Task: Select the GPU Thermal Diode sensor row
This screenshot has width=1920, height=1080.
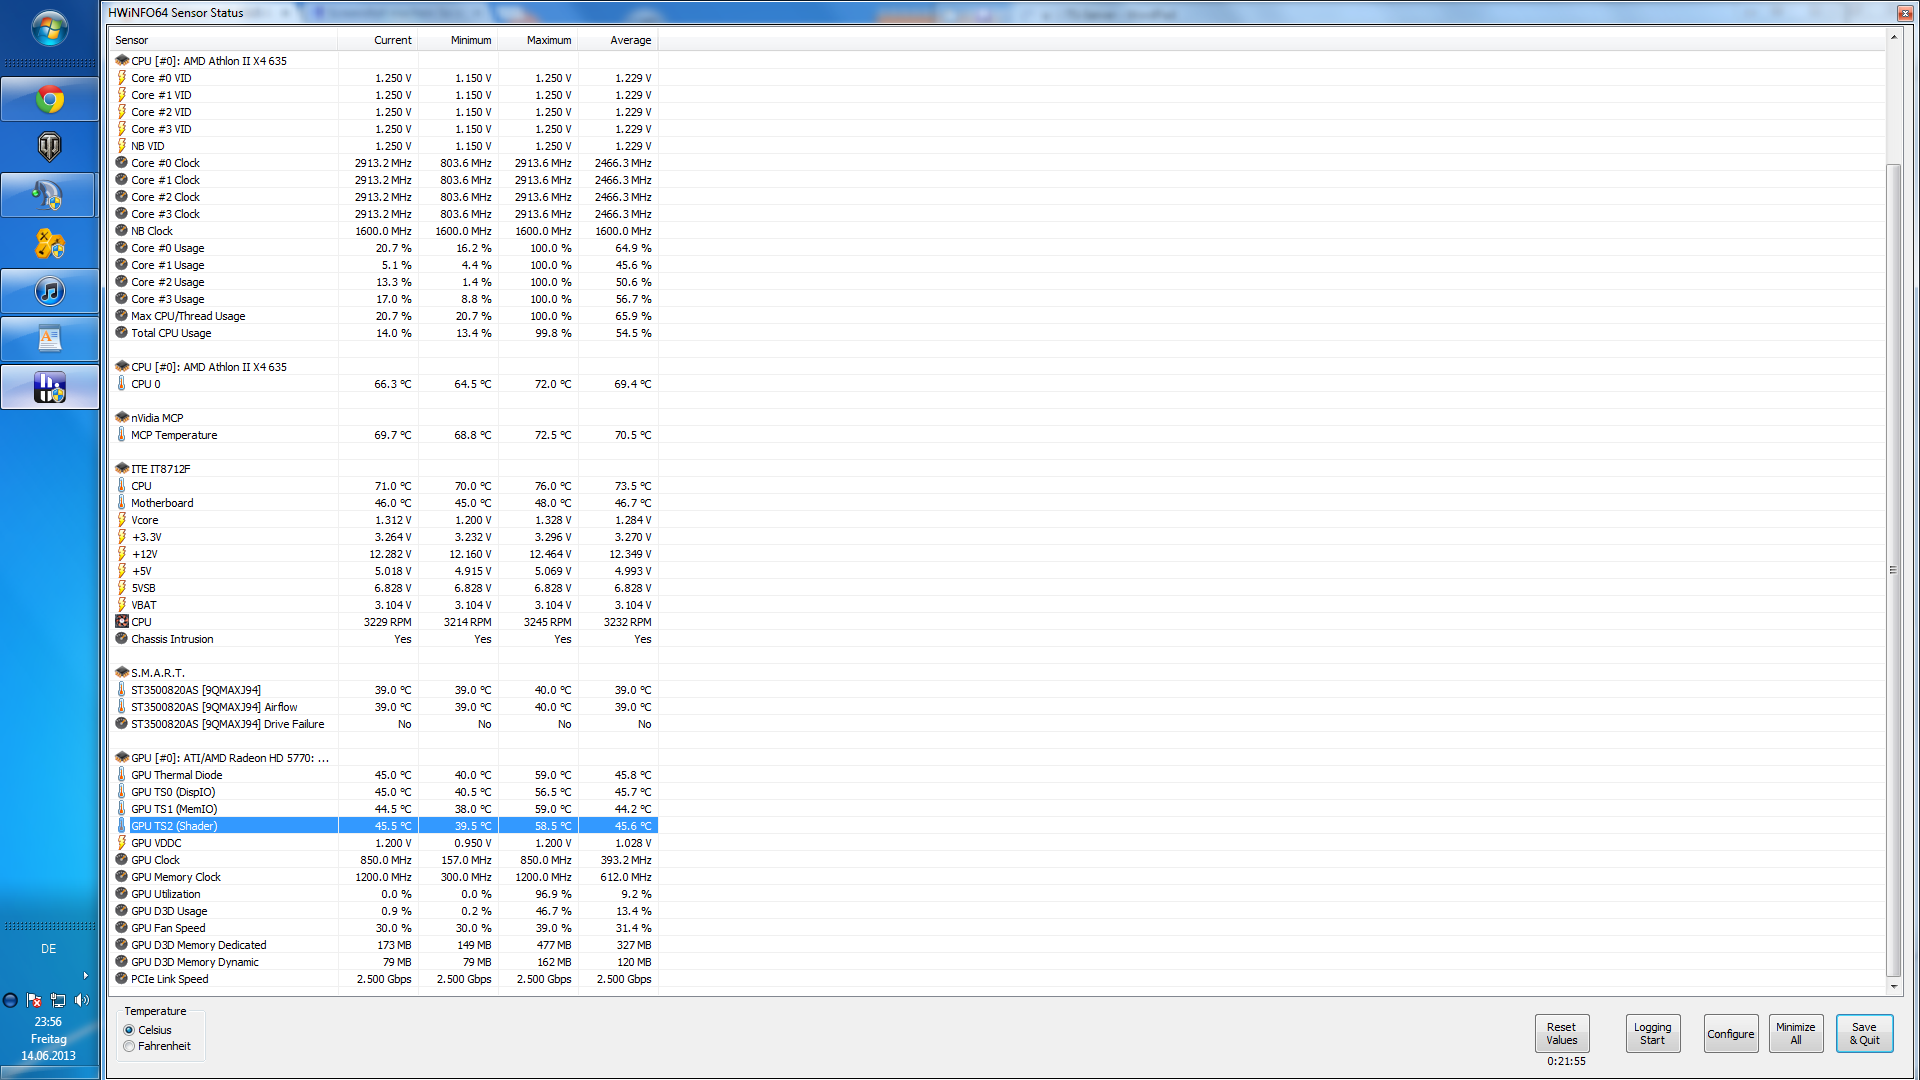Action: point(177,775)
